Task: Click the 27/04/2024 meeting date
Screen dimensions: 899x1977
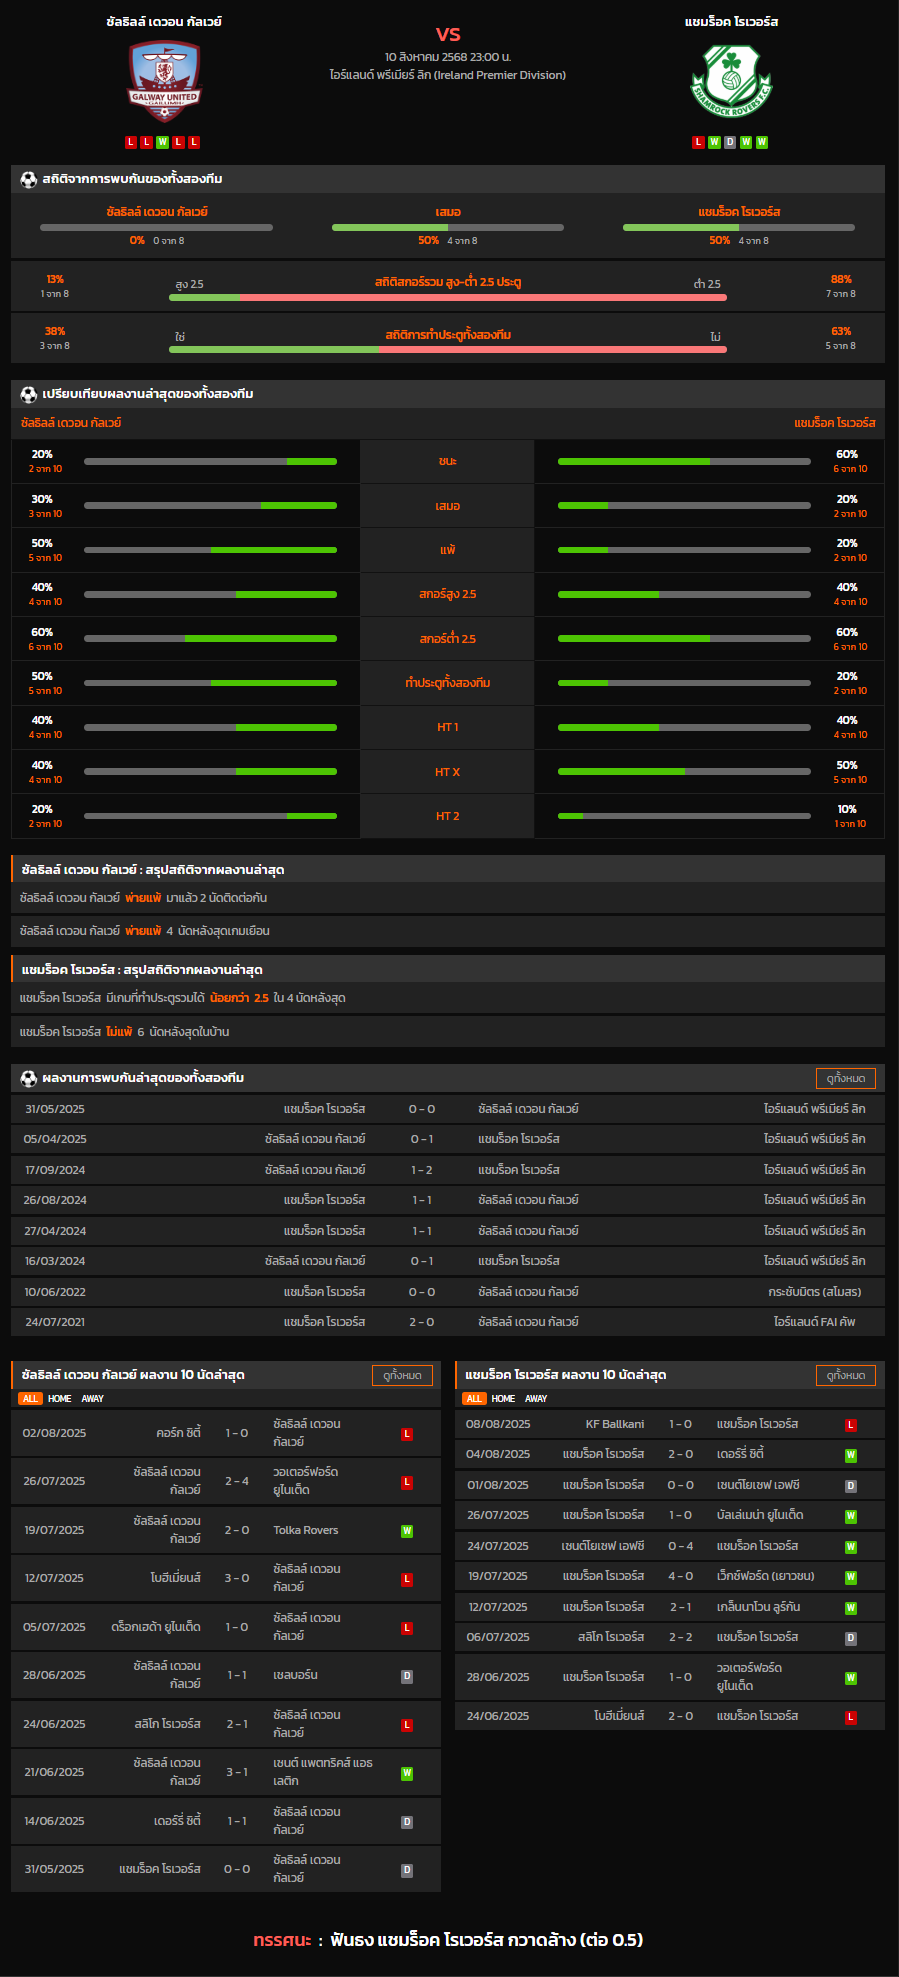Action: tap(55, 1231)
